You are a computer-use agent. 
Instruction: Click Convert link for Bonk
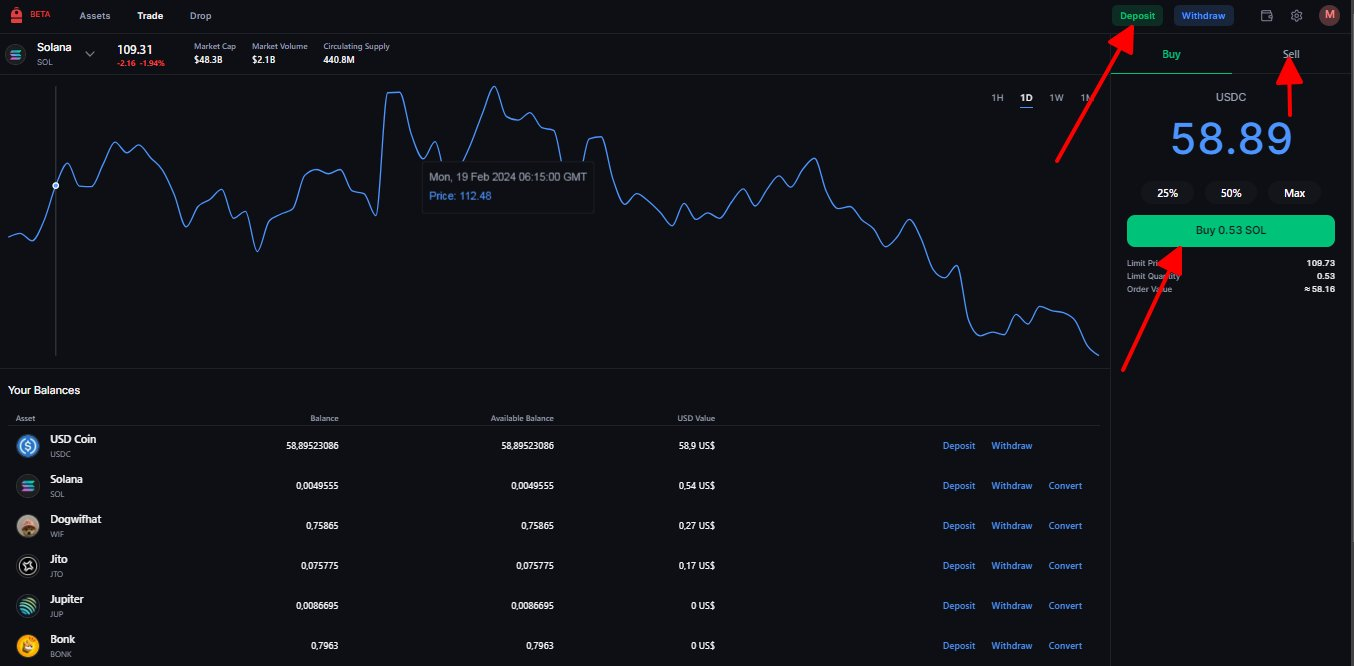pyautogui.click(x=1065, y=646)
